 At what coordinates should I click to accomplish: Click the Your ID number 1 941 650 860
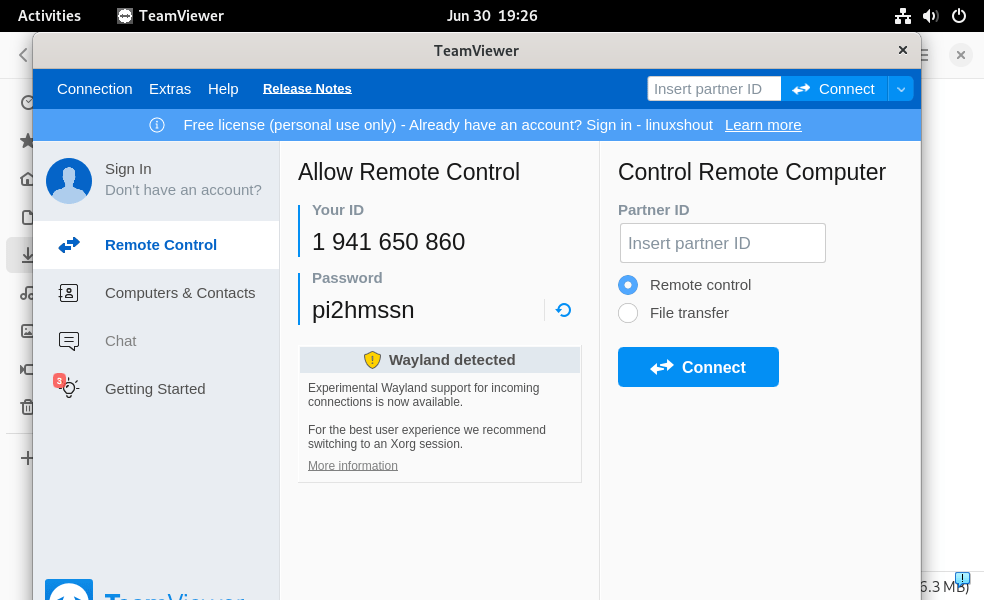pyautogui.click(x=388, y=242)
